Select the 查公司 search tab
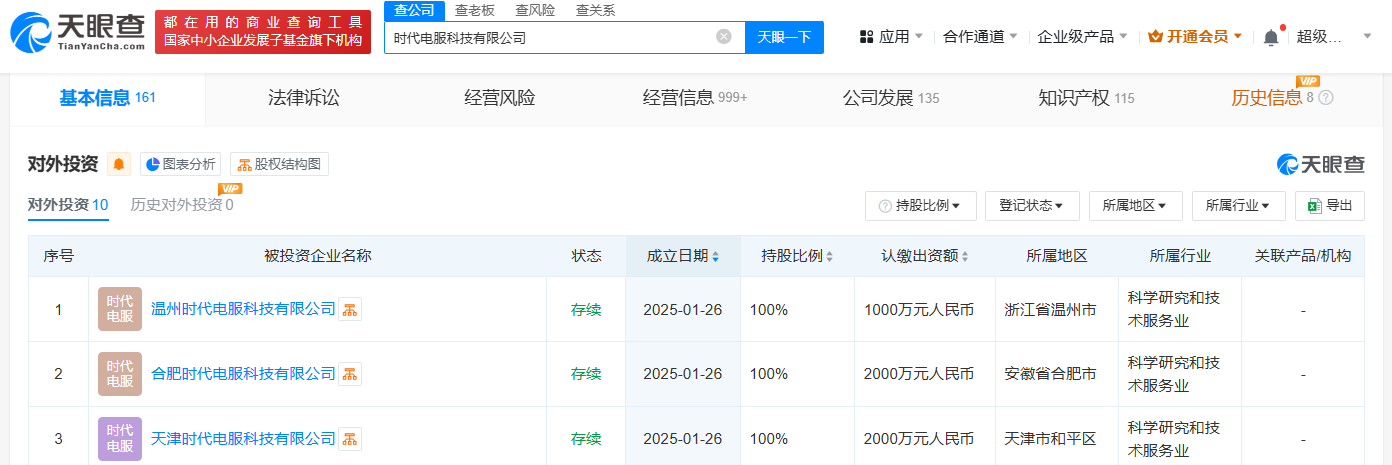This screenshot has width=1392, height=465. click(x=414, y=10)
